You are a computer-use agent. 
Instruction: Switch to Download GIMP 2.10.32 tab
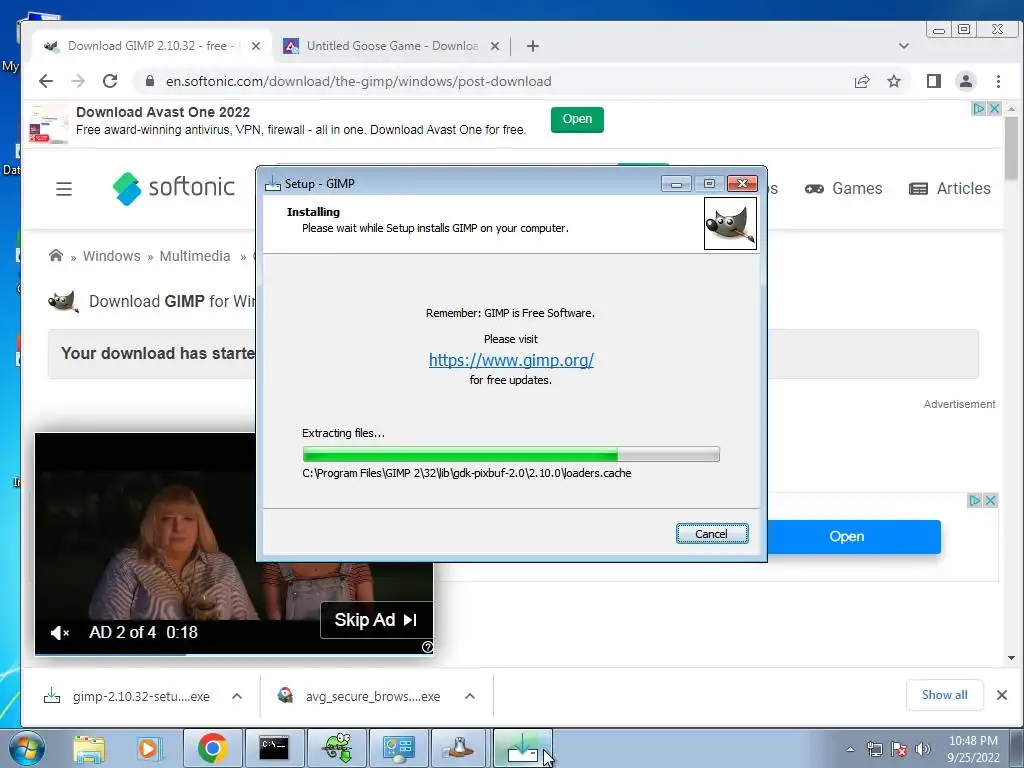152,46
